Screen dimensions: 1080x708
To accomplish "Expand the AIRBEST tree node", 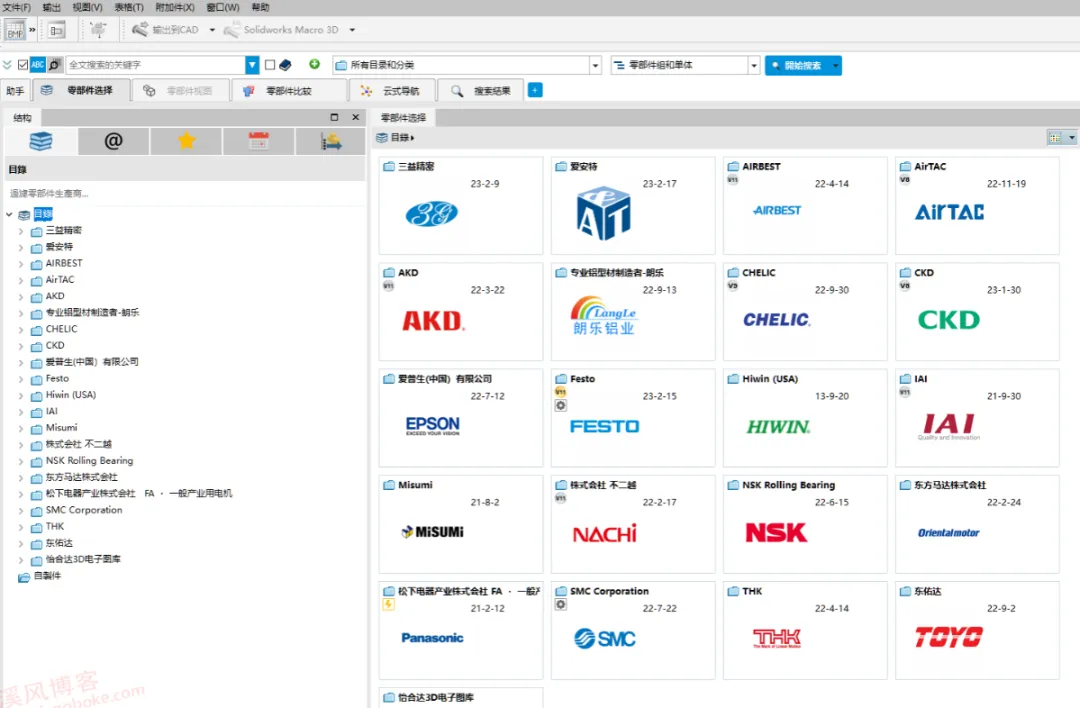I will point(21,264).
